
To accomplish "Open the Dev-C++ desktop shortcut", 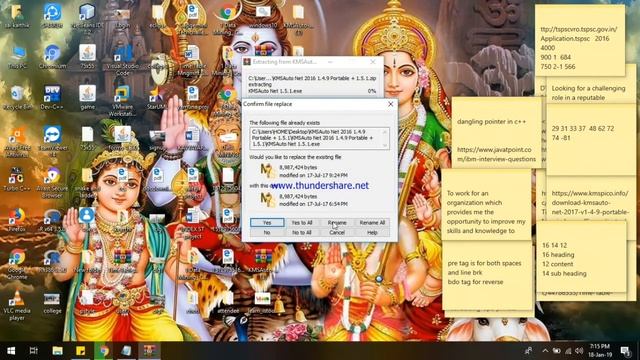I will 52,98.
